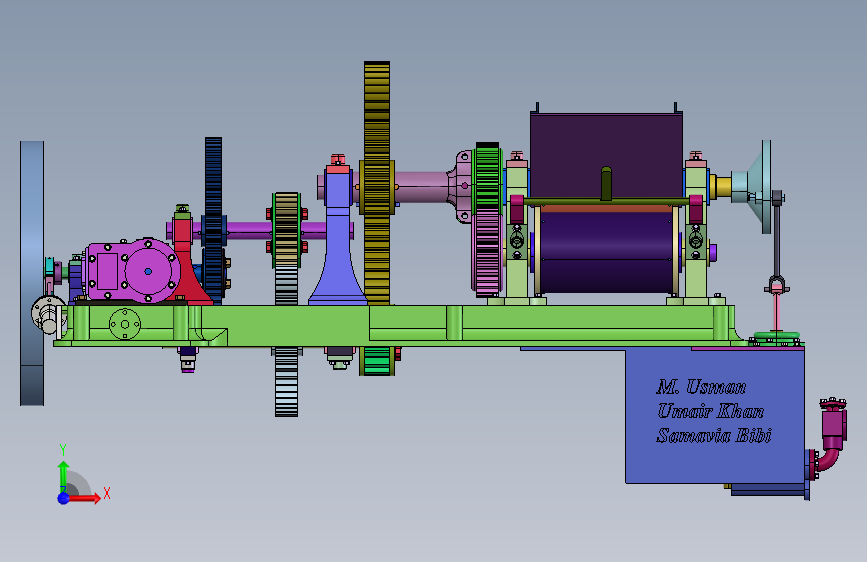
Task: Pick the pink shaft right of yellow gear
Action: coord(421,186)
